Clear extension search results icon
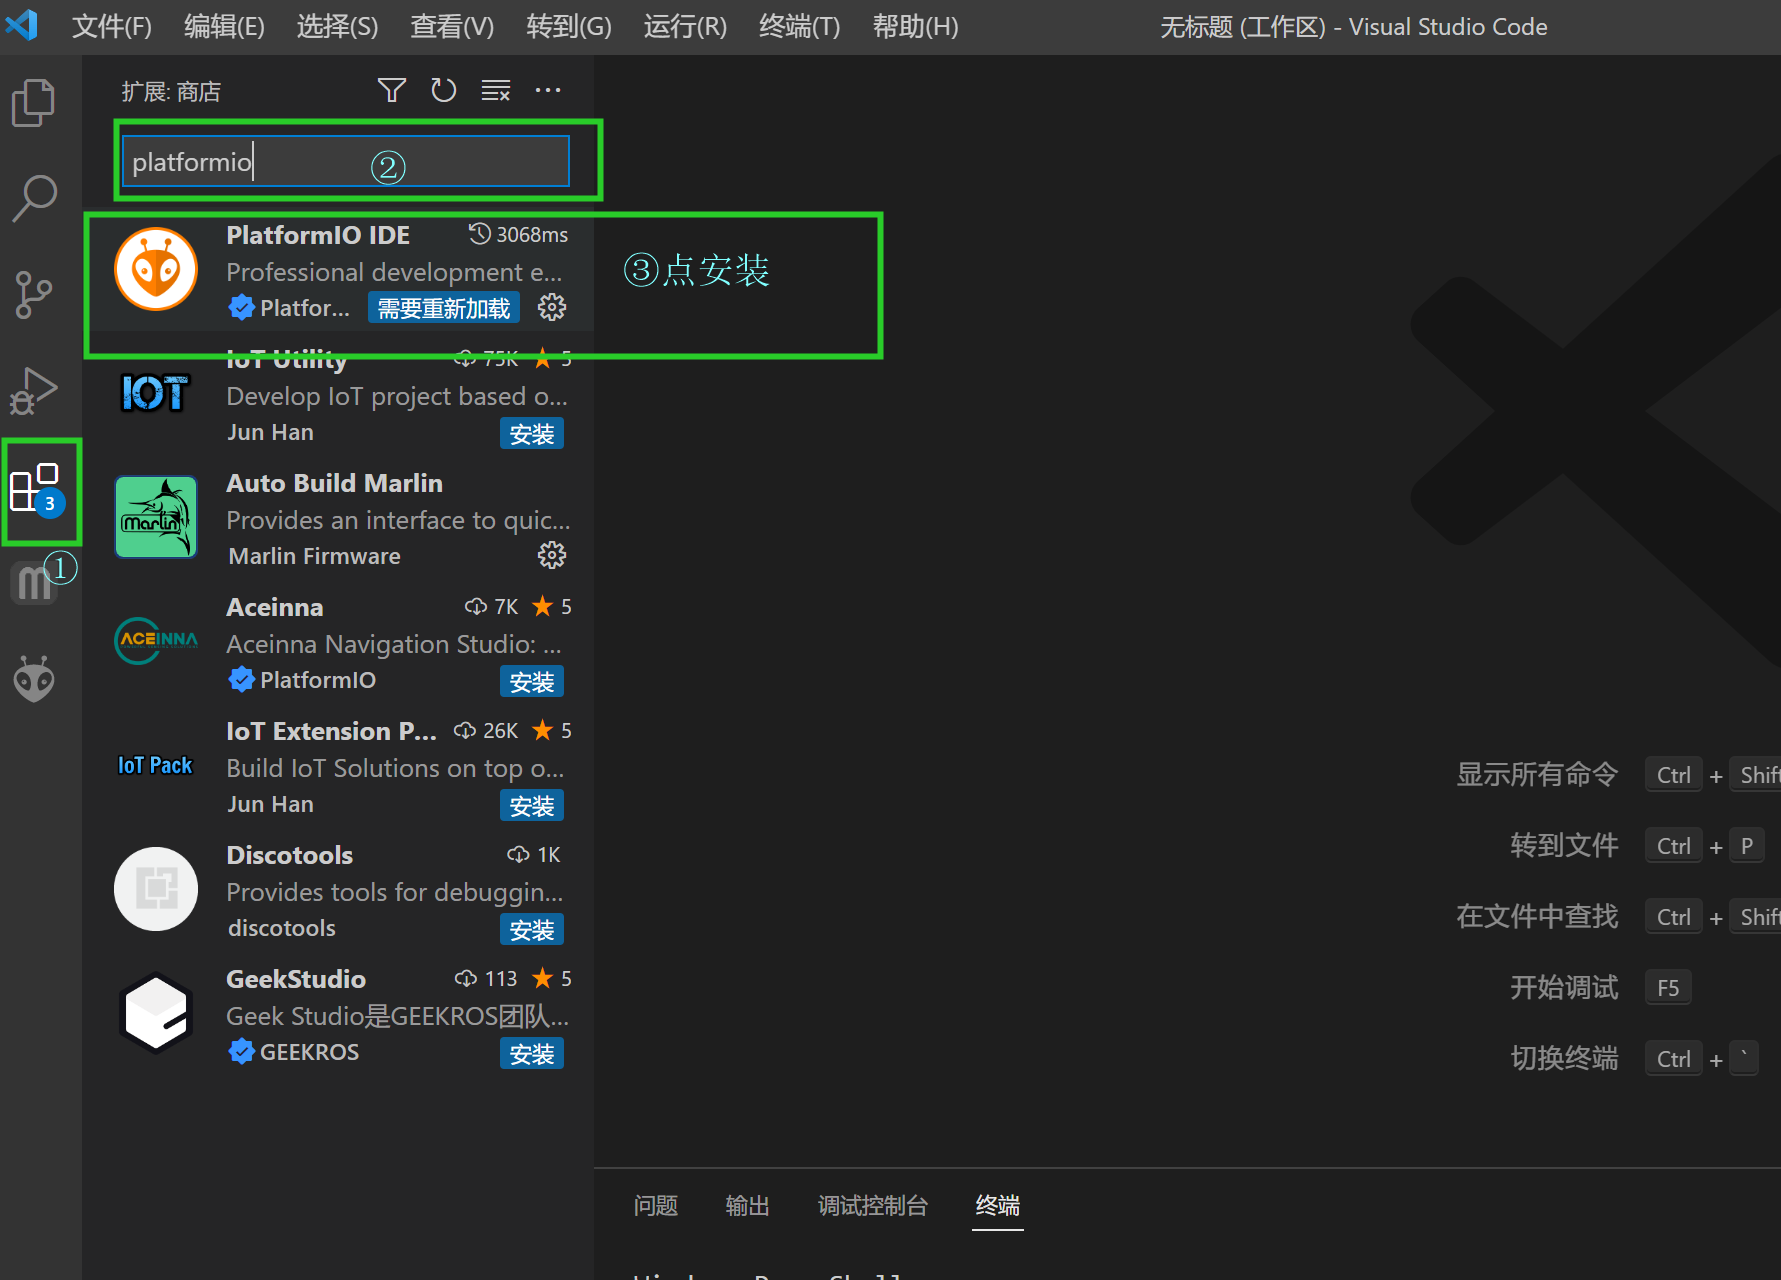The image size is (1781, 1280). point(496,91)
